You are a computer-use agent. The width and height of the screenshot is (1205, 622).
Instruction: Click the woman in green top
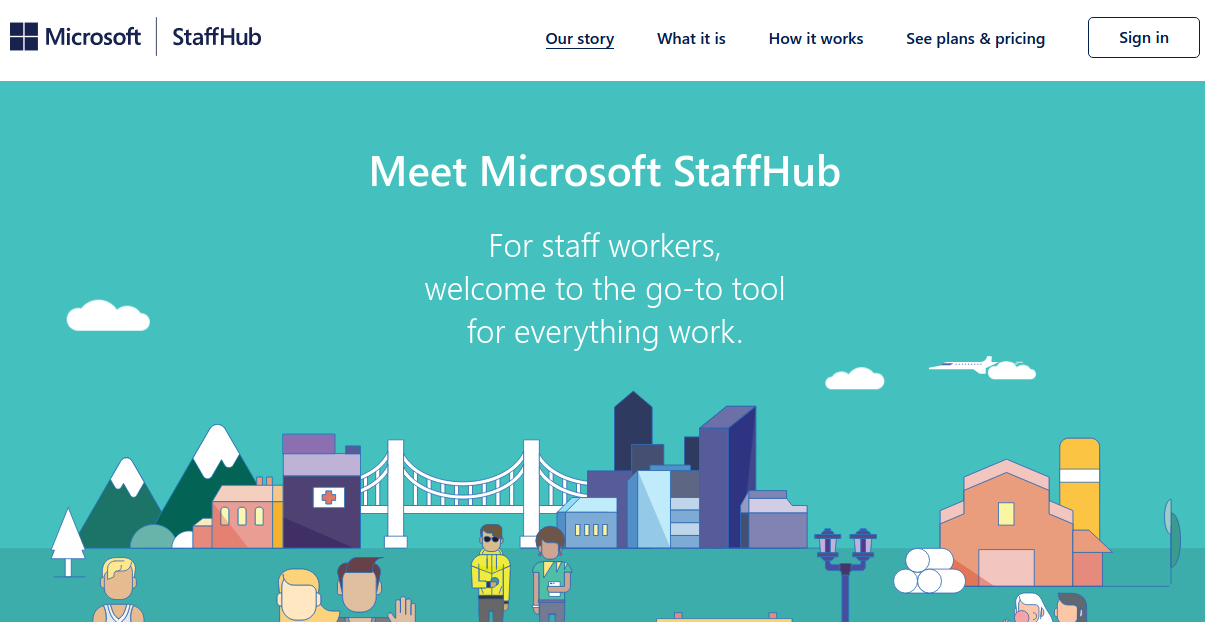550,575
